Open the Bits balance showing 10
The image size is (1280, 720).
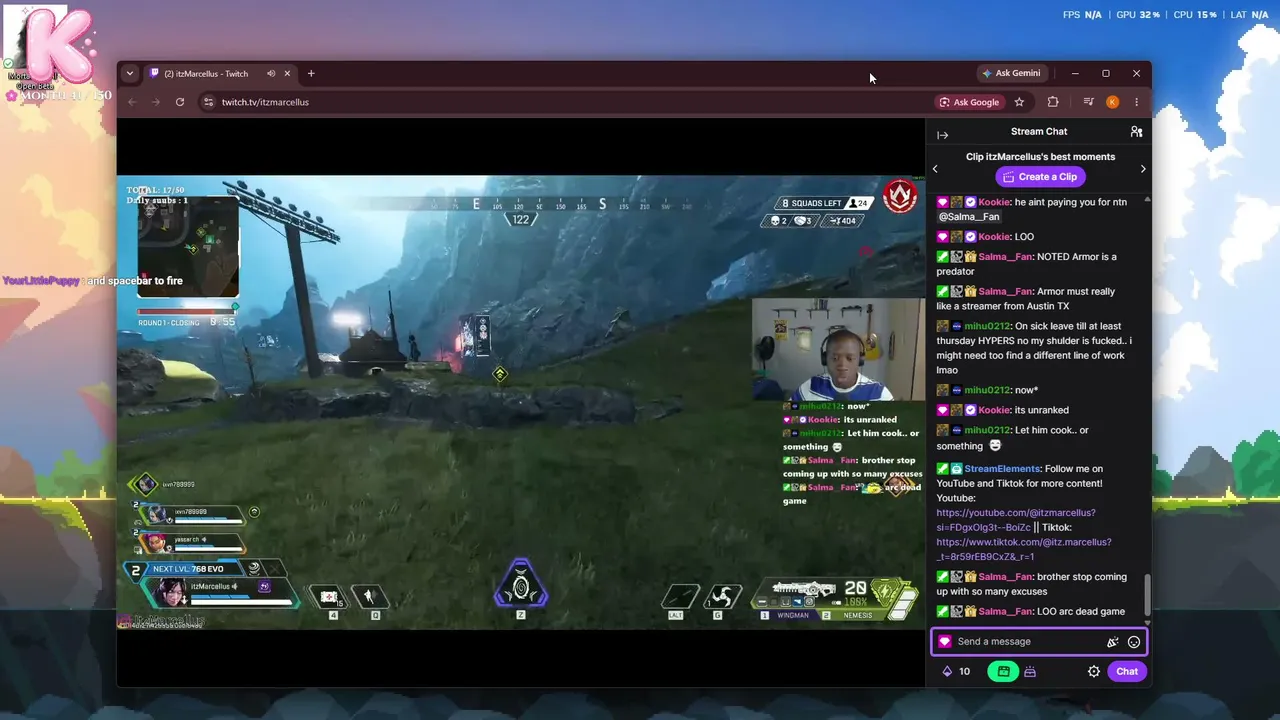click(956, 672)
